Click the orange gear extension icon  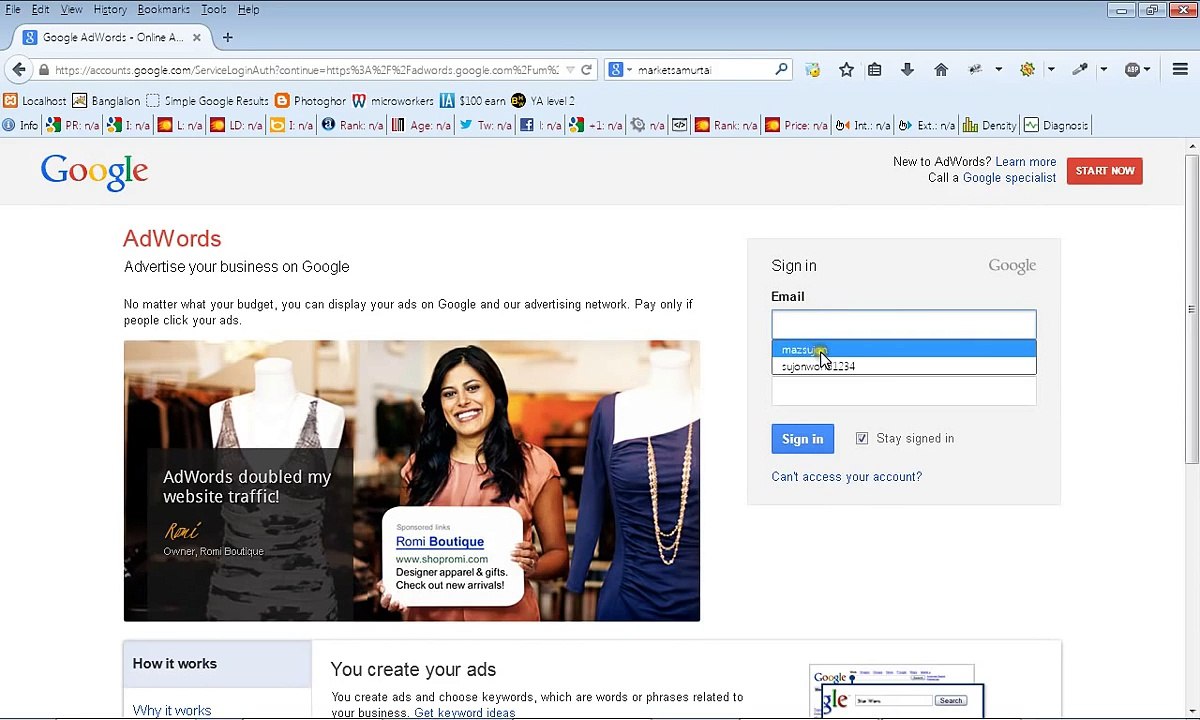[x=1027, y=70]
